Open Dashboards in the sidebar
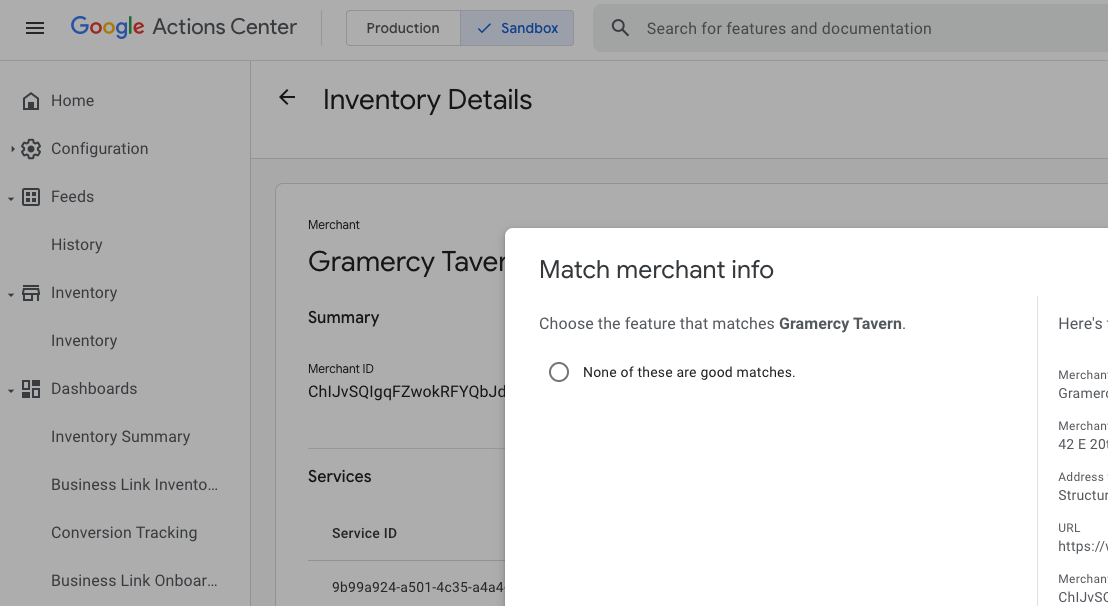1108x606 pixels. pos(94,389)
